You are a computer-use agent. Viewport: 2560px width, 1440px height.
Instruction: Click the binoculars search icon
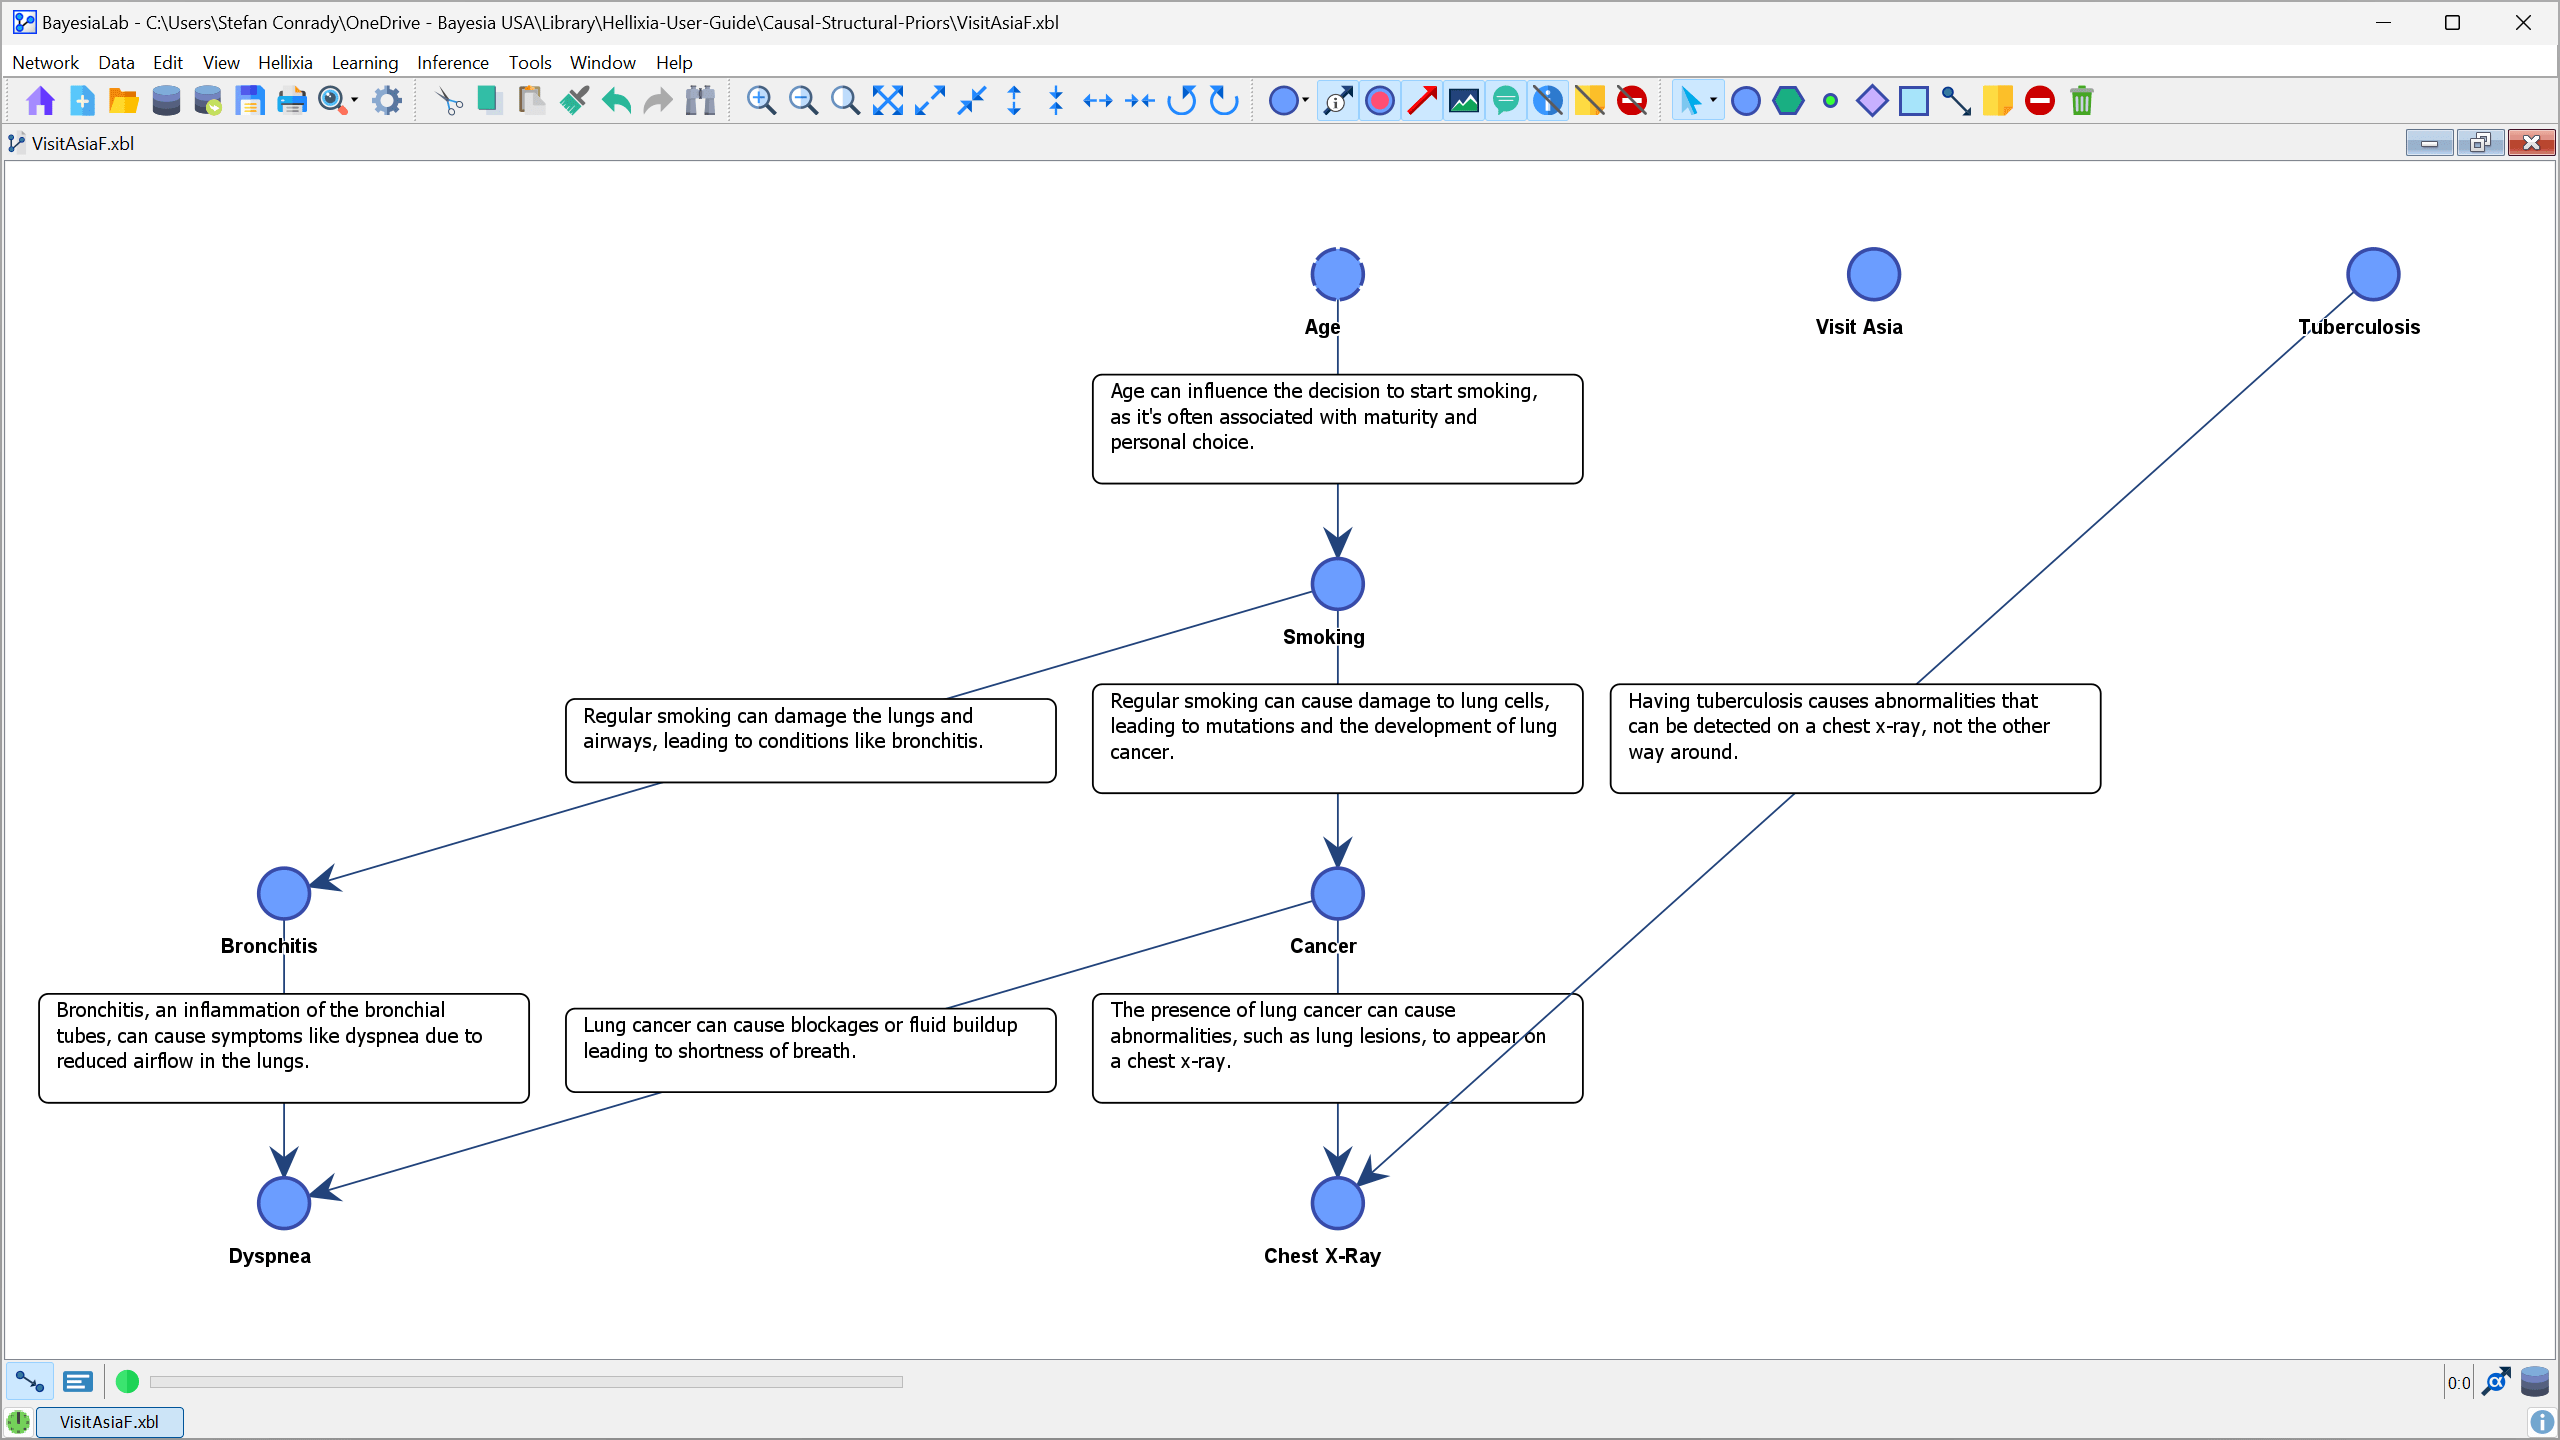click(x=700, y=101)
